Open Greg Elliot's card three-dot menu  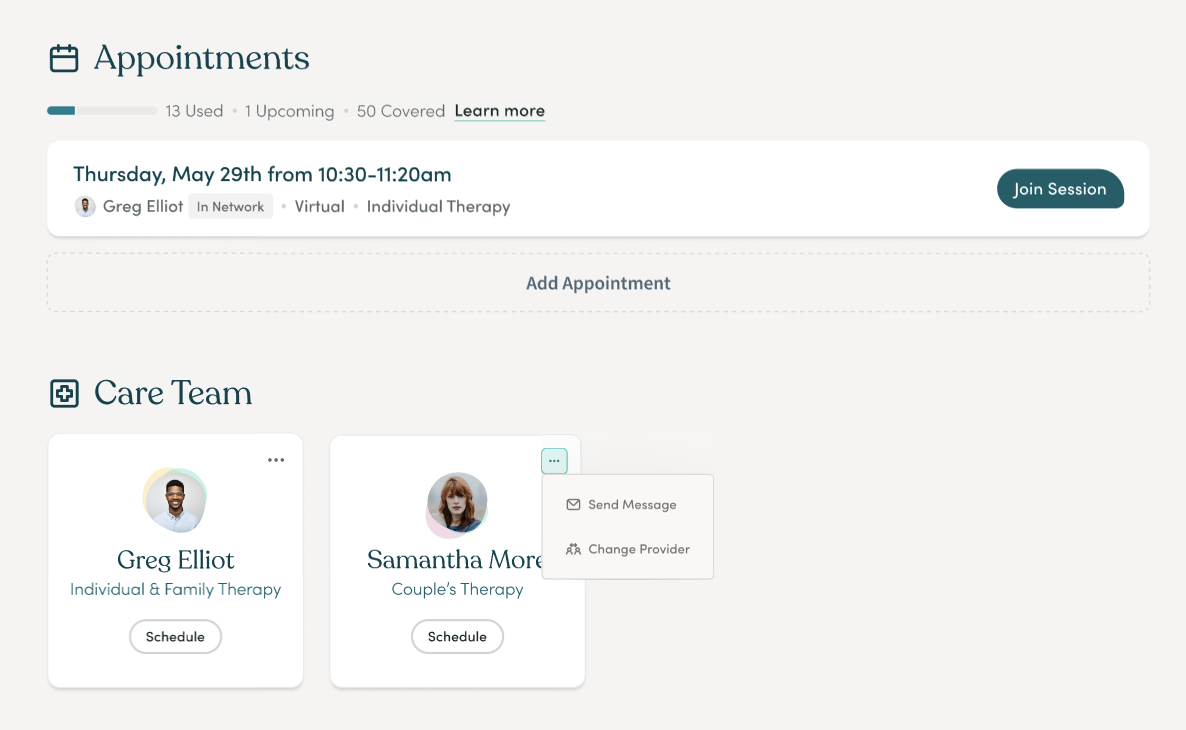[x=276, y=460]
